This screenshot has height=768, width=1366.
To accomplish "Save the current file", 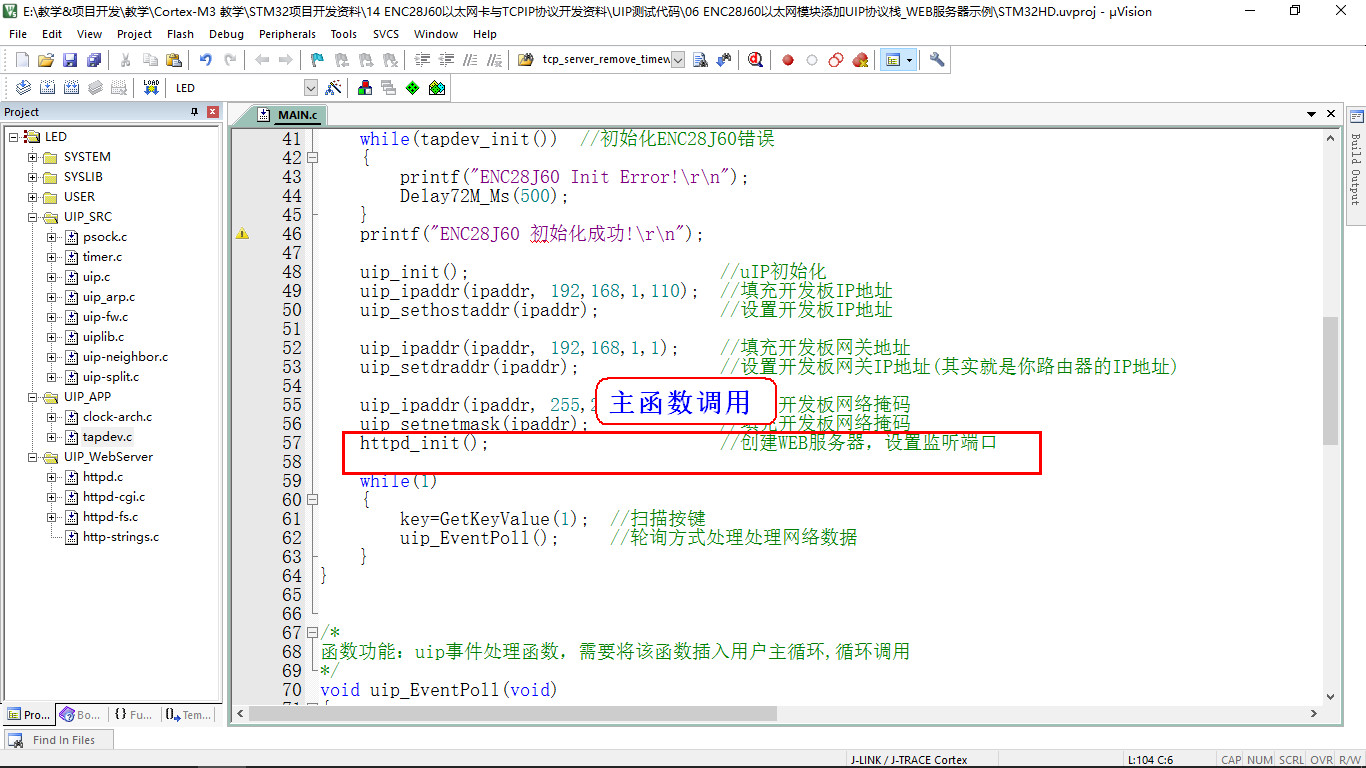I will point(70,60).
